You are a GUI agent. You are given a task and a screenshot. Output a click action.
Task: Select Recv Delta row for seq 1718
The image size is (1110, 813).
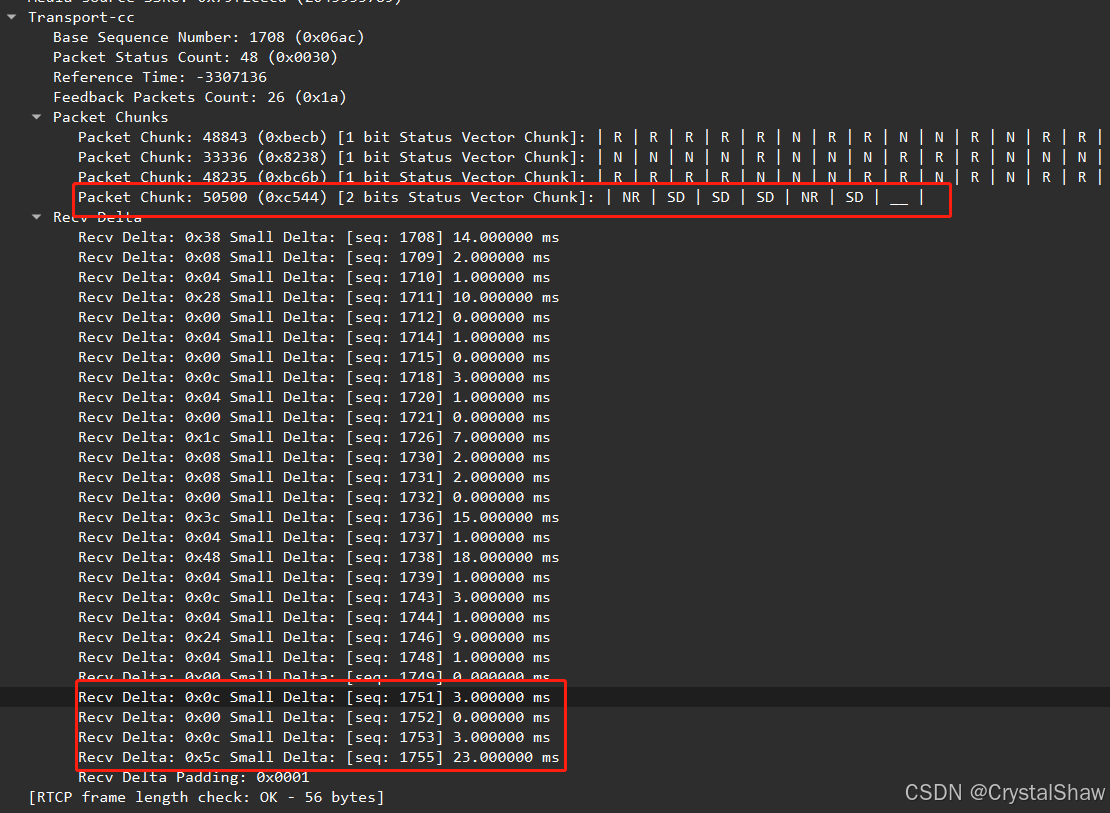coord(314,377)
